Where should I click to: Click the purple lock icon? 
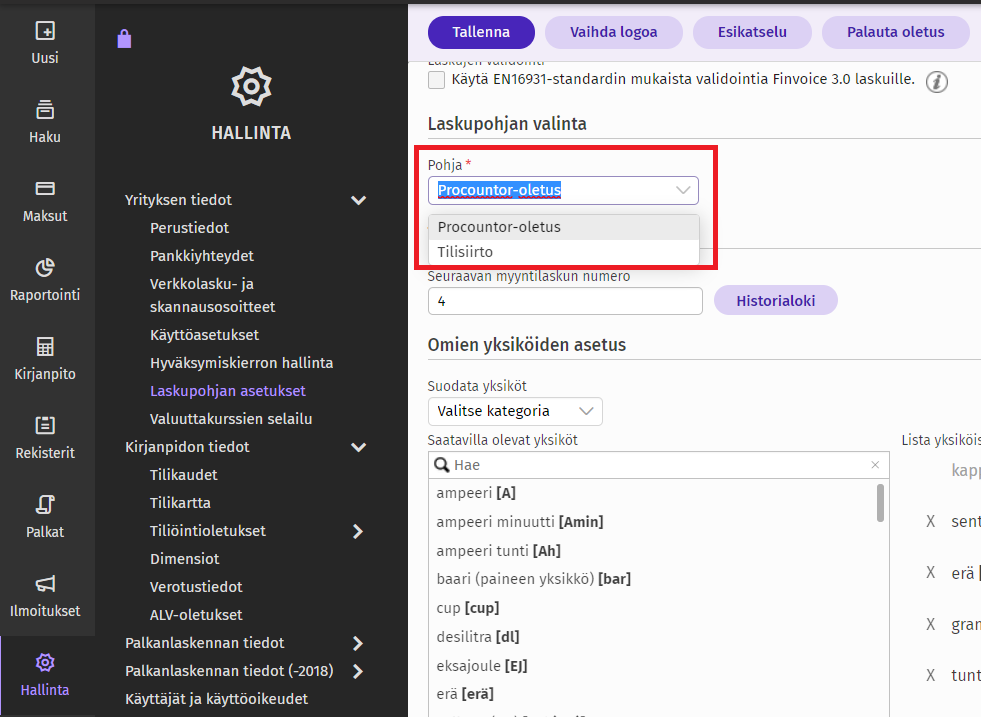point(125,39)
